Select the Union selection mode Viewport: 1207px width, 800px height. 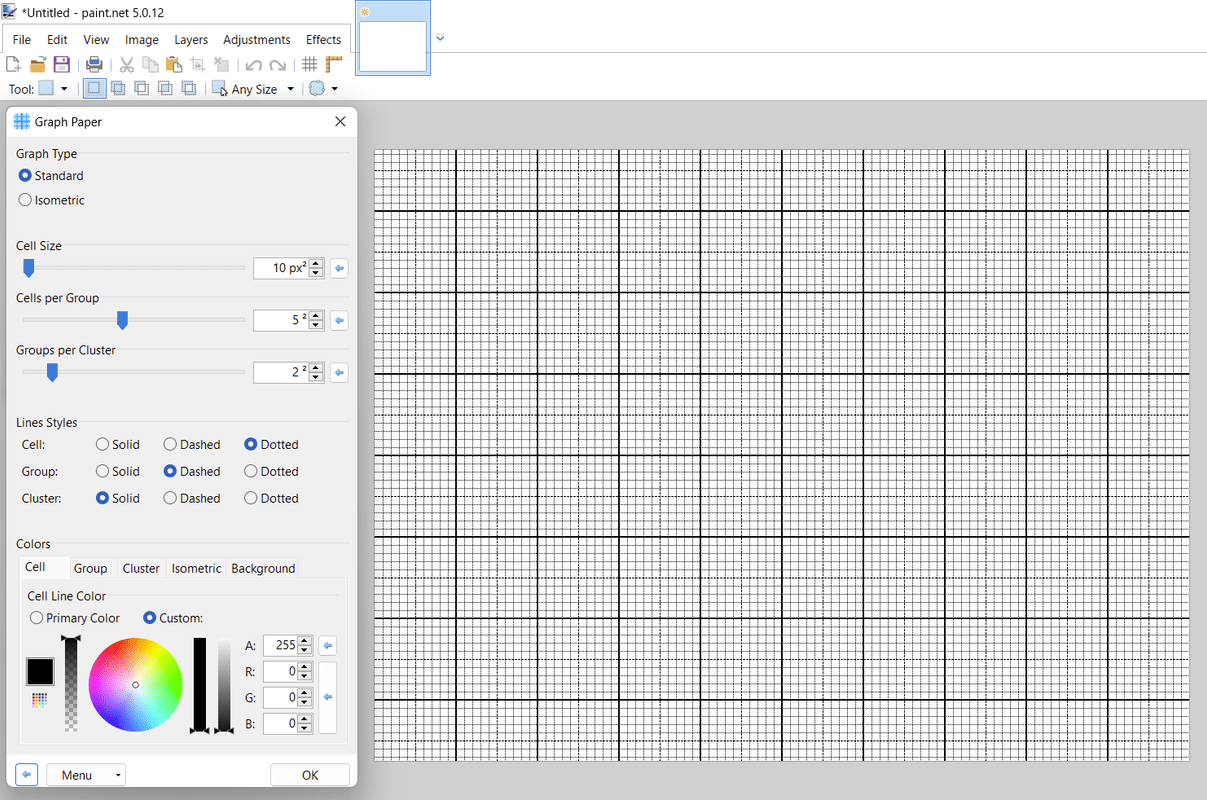pos(118,88)
